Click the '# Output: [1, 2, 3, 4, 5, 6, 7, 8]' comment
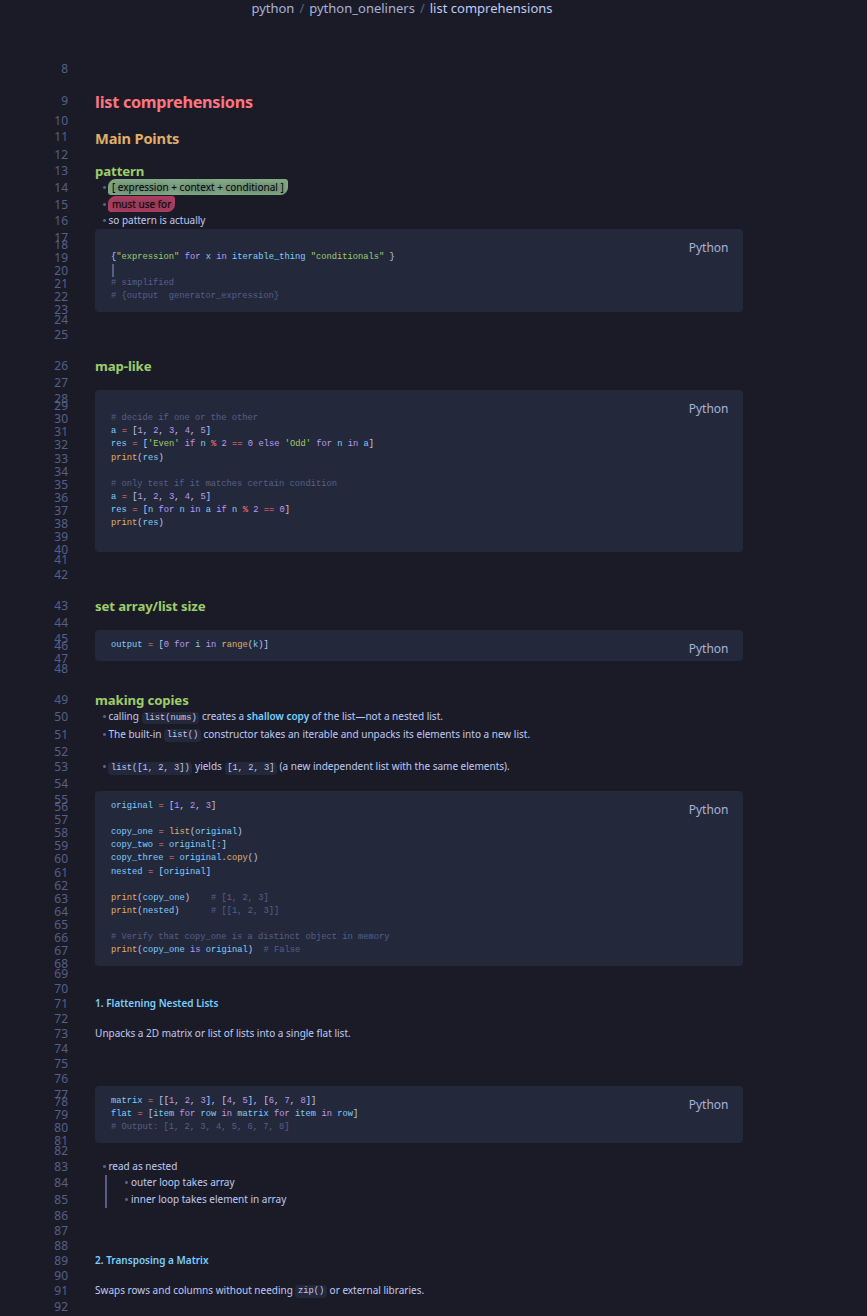 pos(200,1126)
